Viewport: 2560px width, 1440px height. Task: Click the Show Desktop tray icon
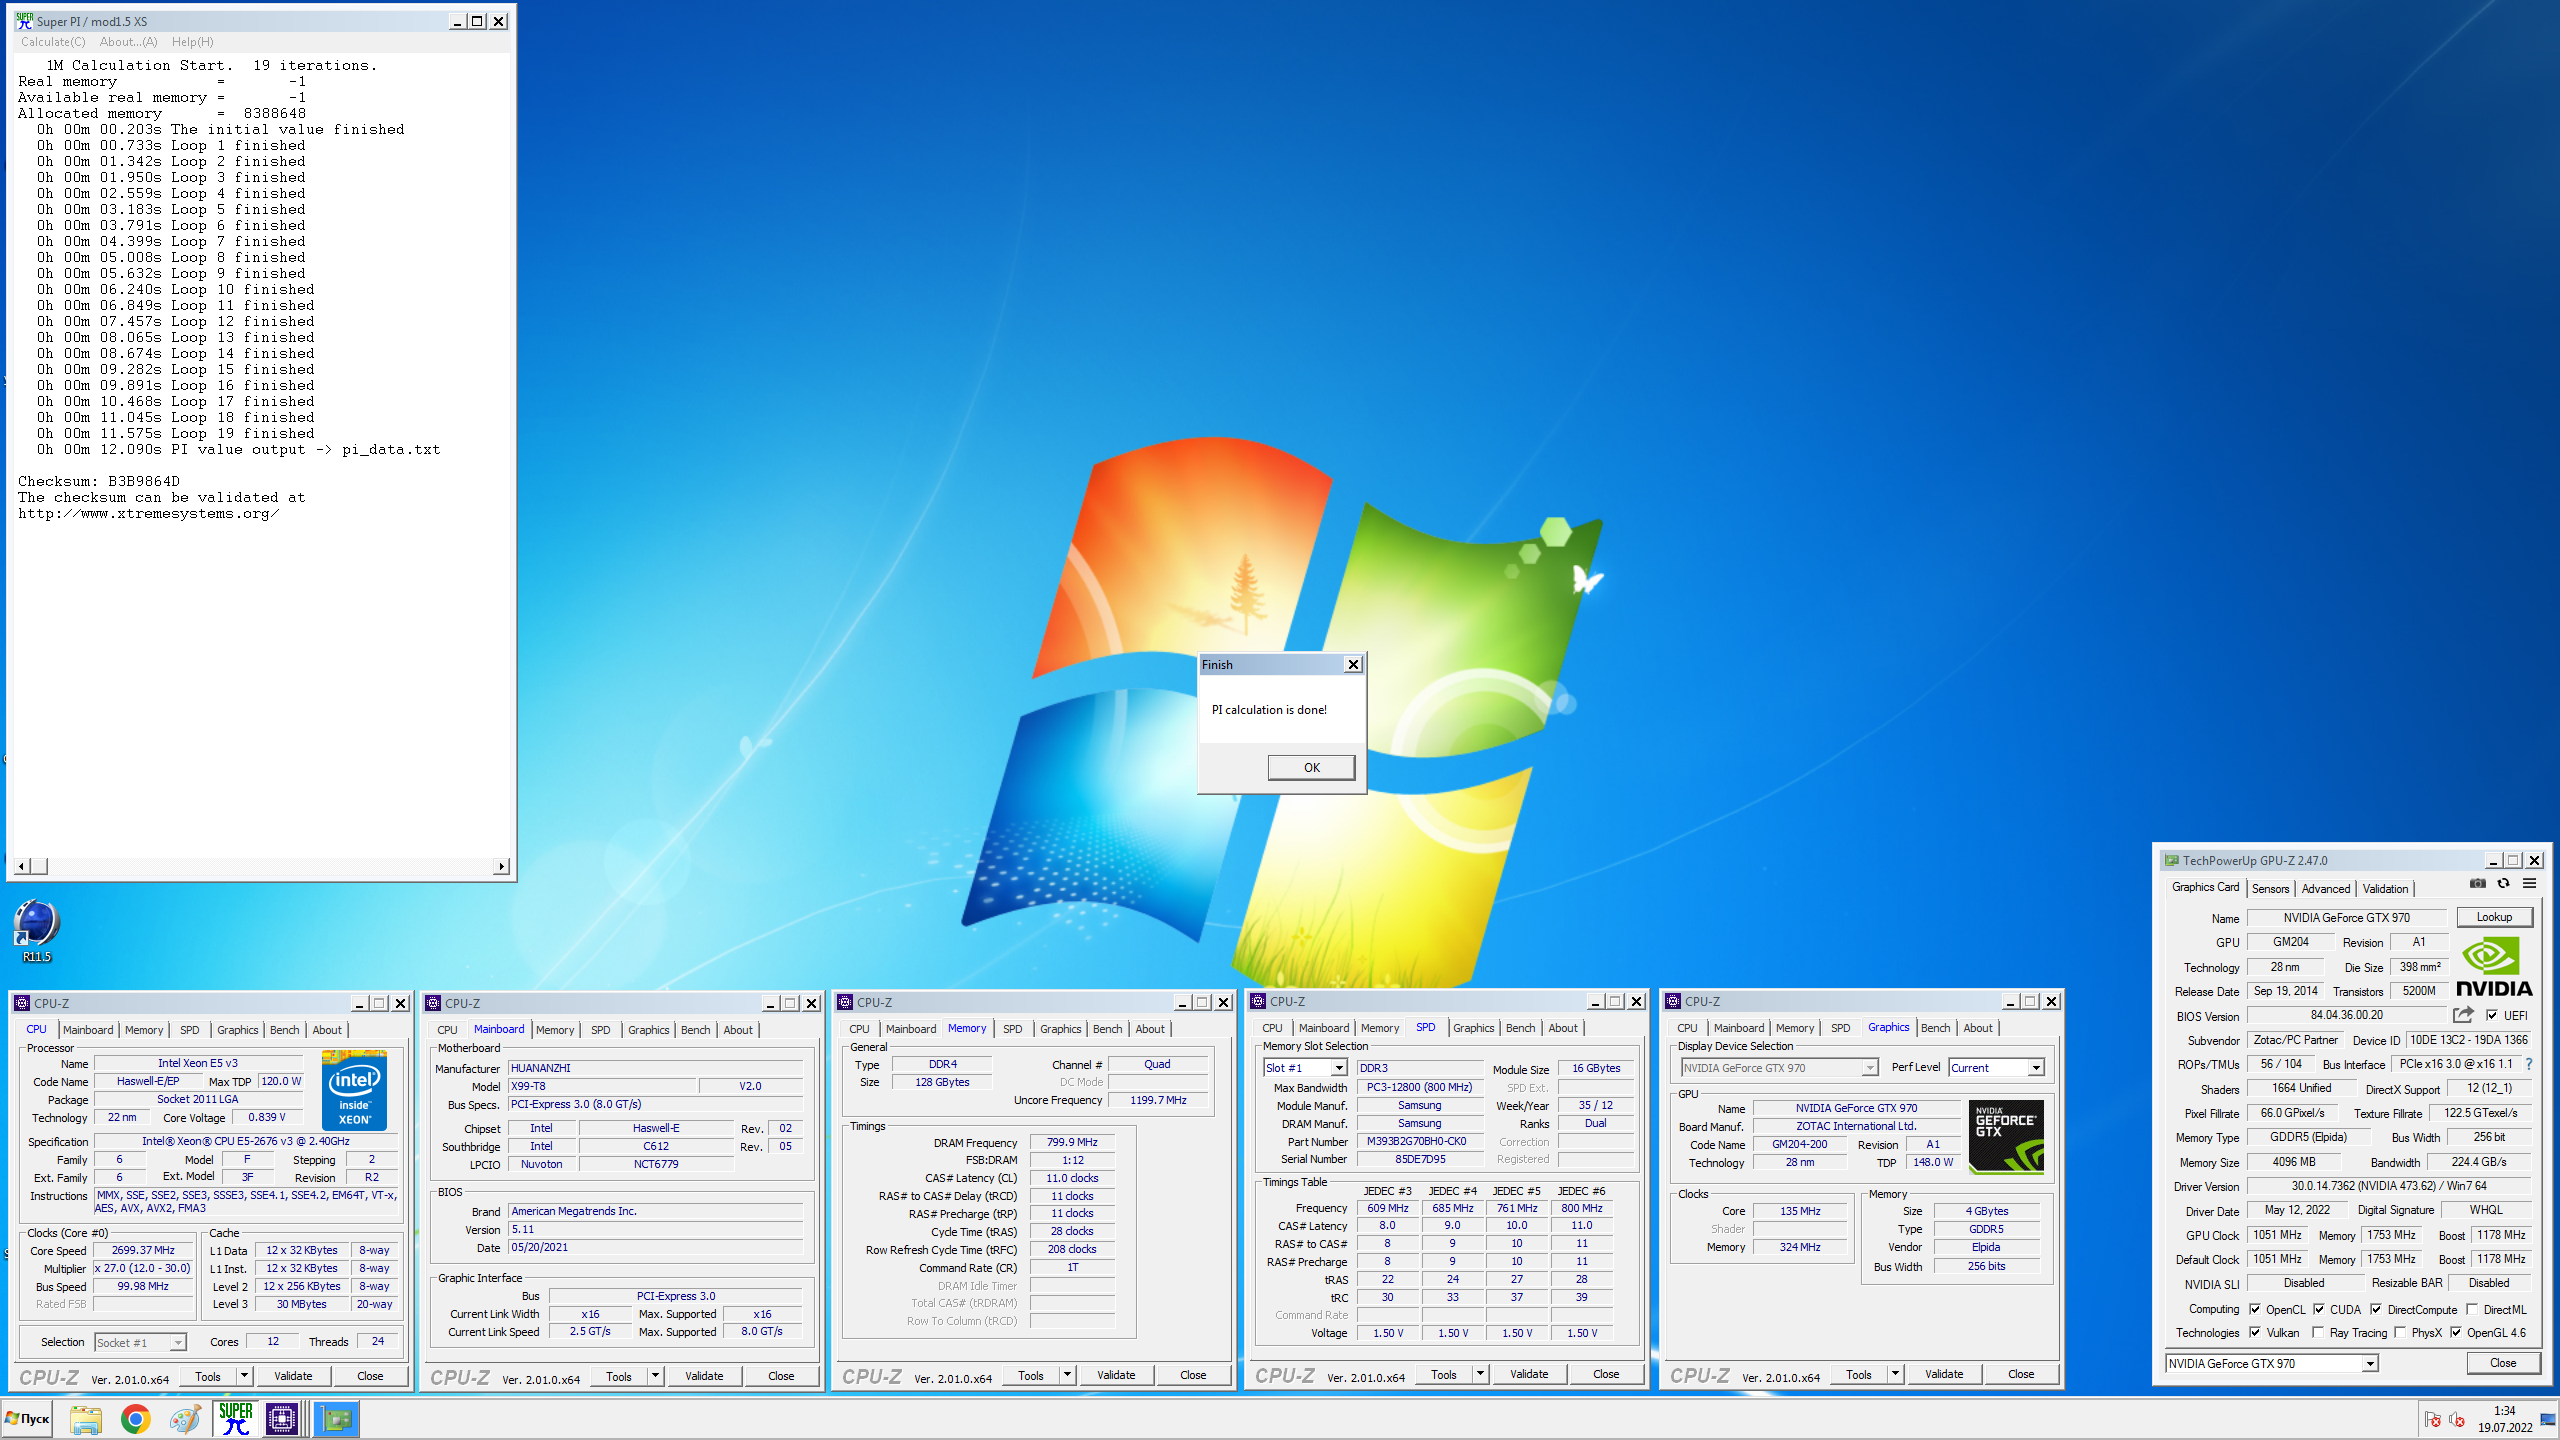coord(2547,1420)
